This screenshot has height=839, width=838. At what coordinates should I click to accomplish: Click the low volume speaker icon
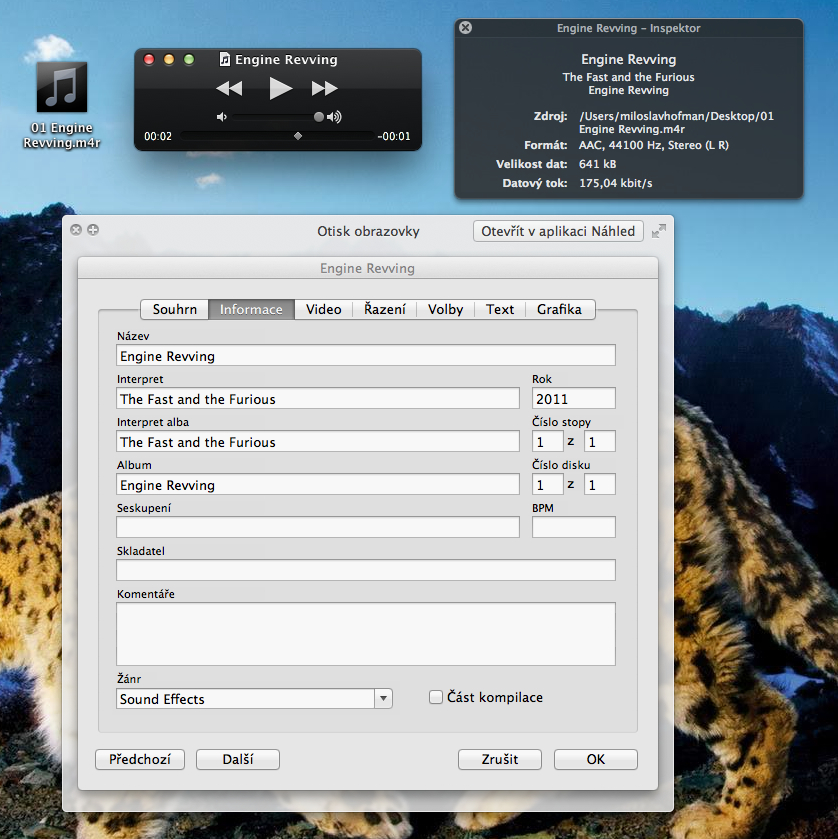221,117
